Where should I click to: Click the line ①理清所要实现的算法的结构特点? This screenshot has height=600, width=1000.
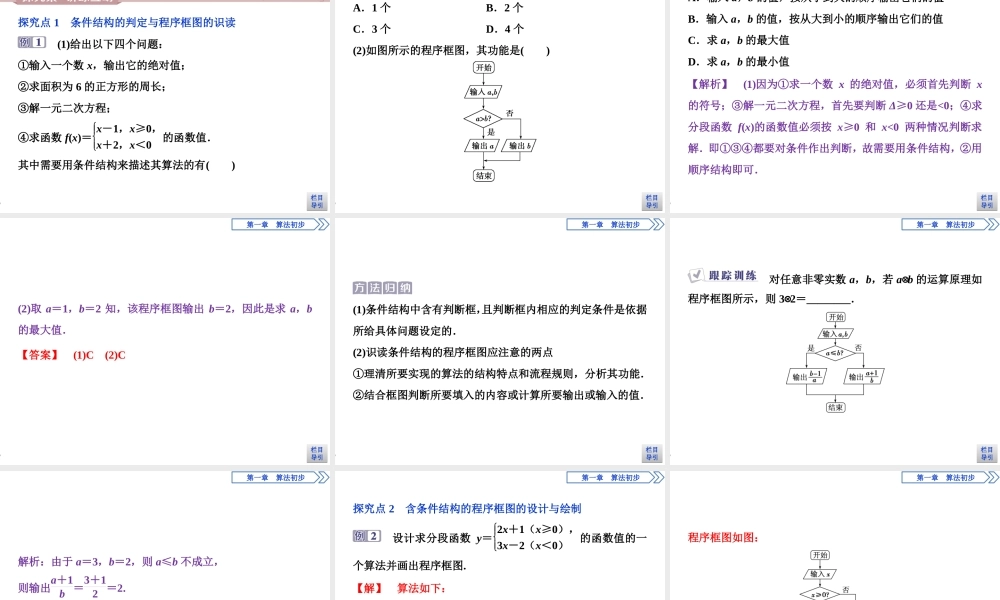(499, 374)
